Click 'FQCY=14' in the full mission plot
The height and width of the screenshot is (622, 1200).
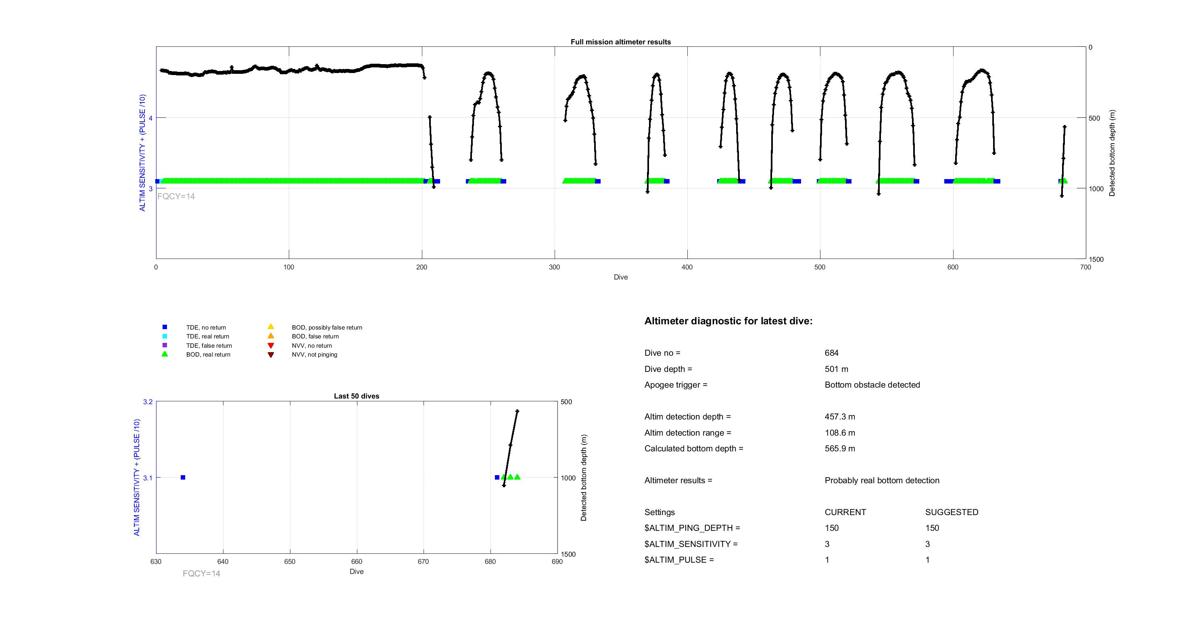tap(177, 196)
